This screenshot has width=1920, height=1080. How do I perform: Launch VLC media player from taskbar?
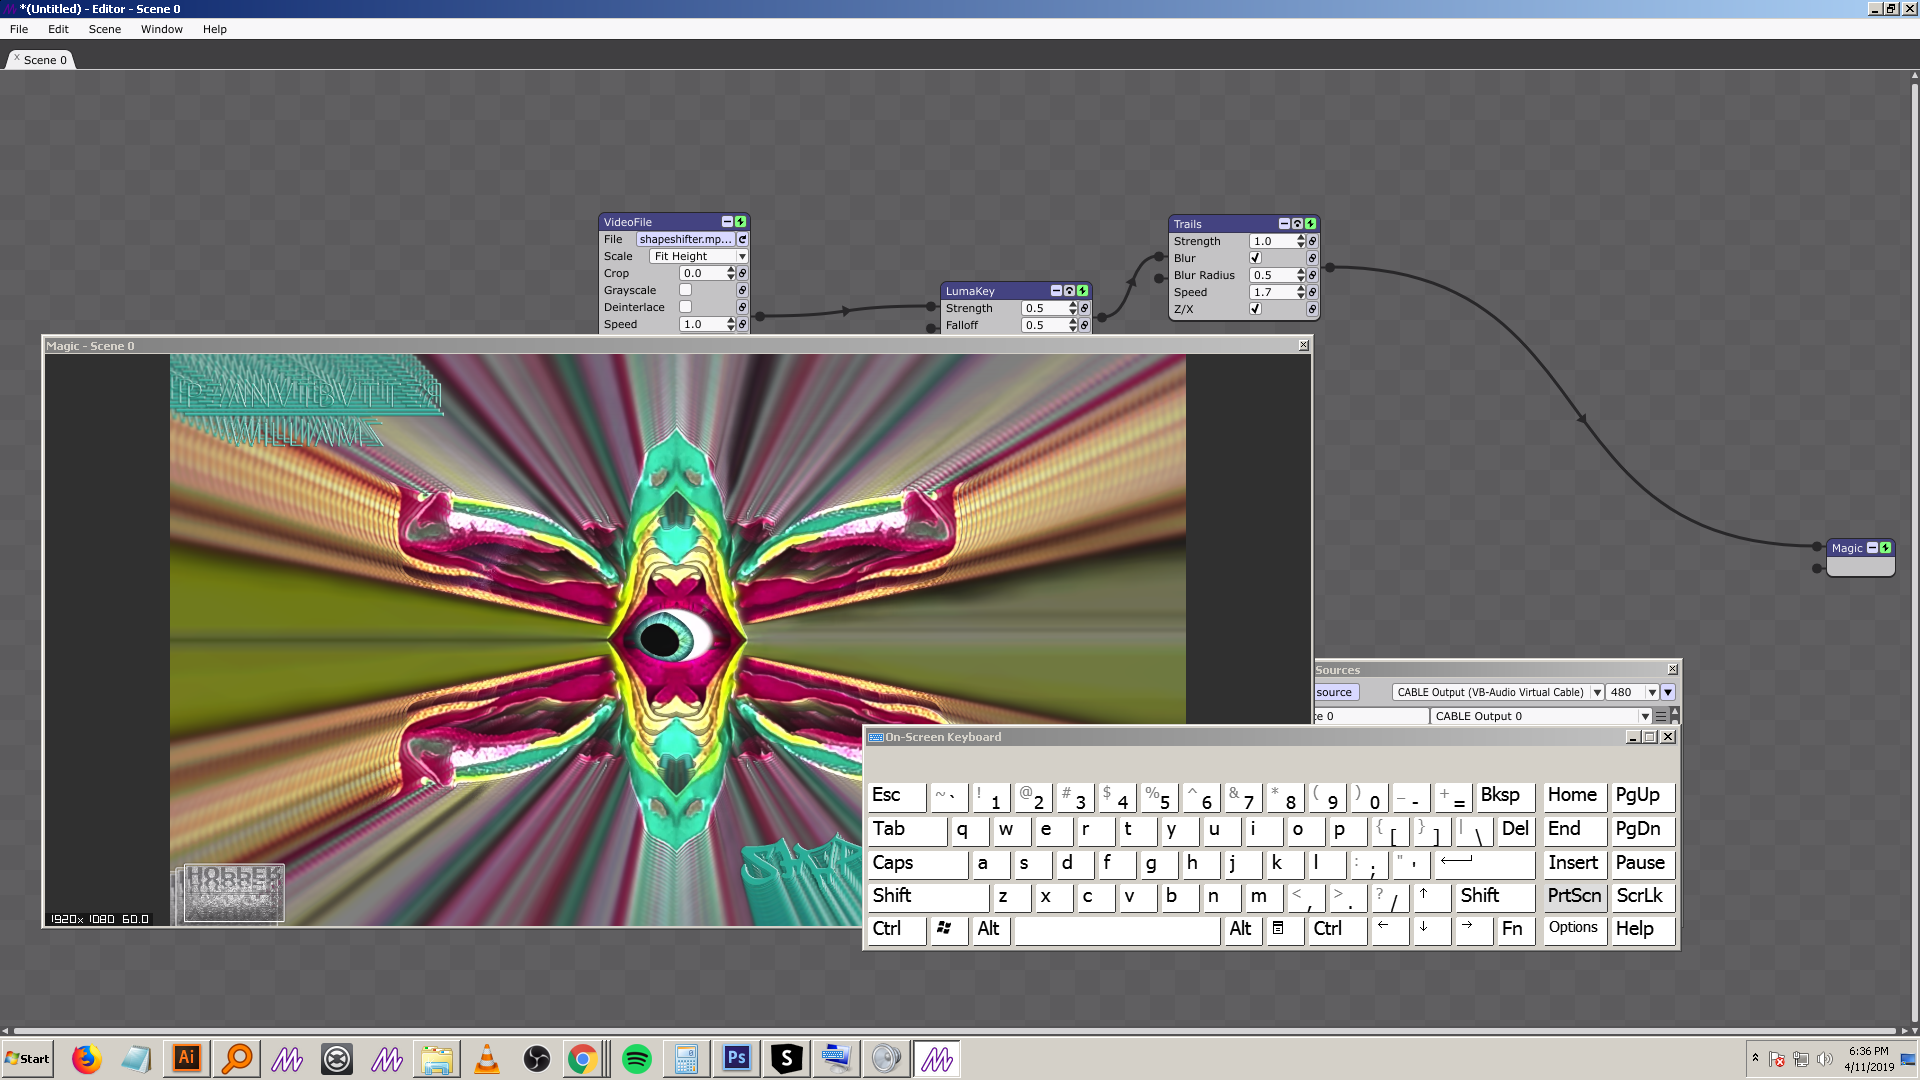coord(487,1059)
